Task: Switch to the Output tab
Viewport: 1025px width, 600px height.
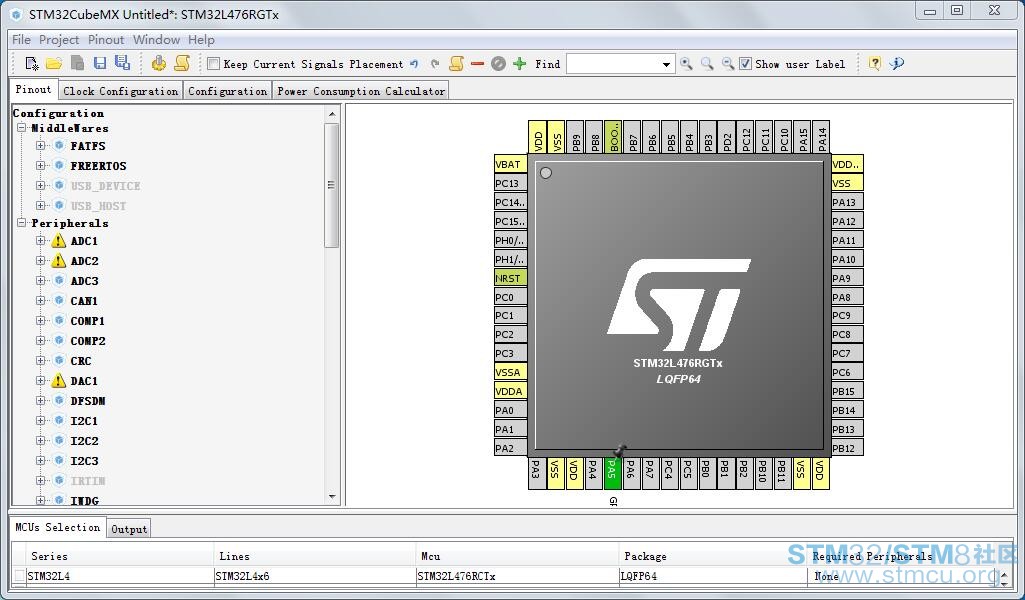Action: [x=129, y=529]
